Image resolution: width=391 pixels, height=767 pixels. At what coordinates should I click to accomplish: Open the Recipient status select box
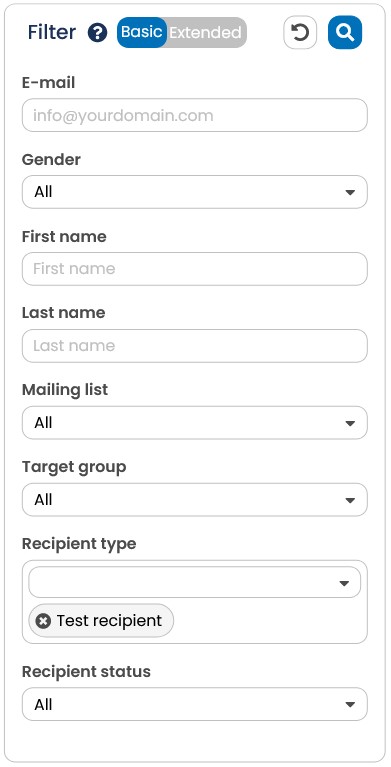(195, 704)
